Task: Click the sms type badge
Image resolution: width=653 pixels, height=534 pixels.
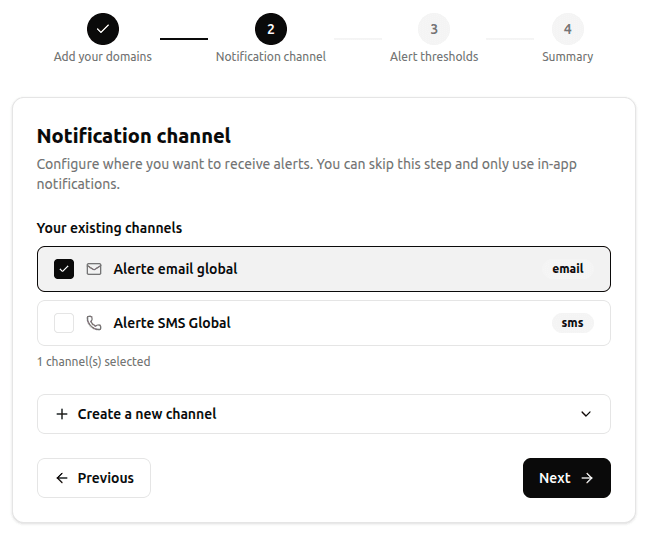Action: [x=573, y=323]
